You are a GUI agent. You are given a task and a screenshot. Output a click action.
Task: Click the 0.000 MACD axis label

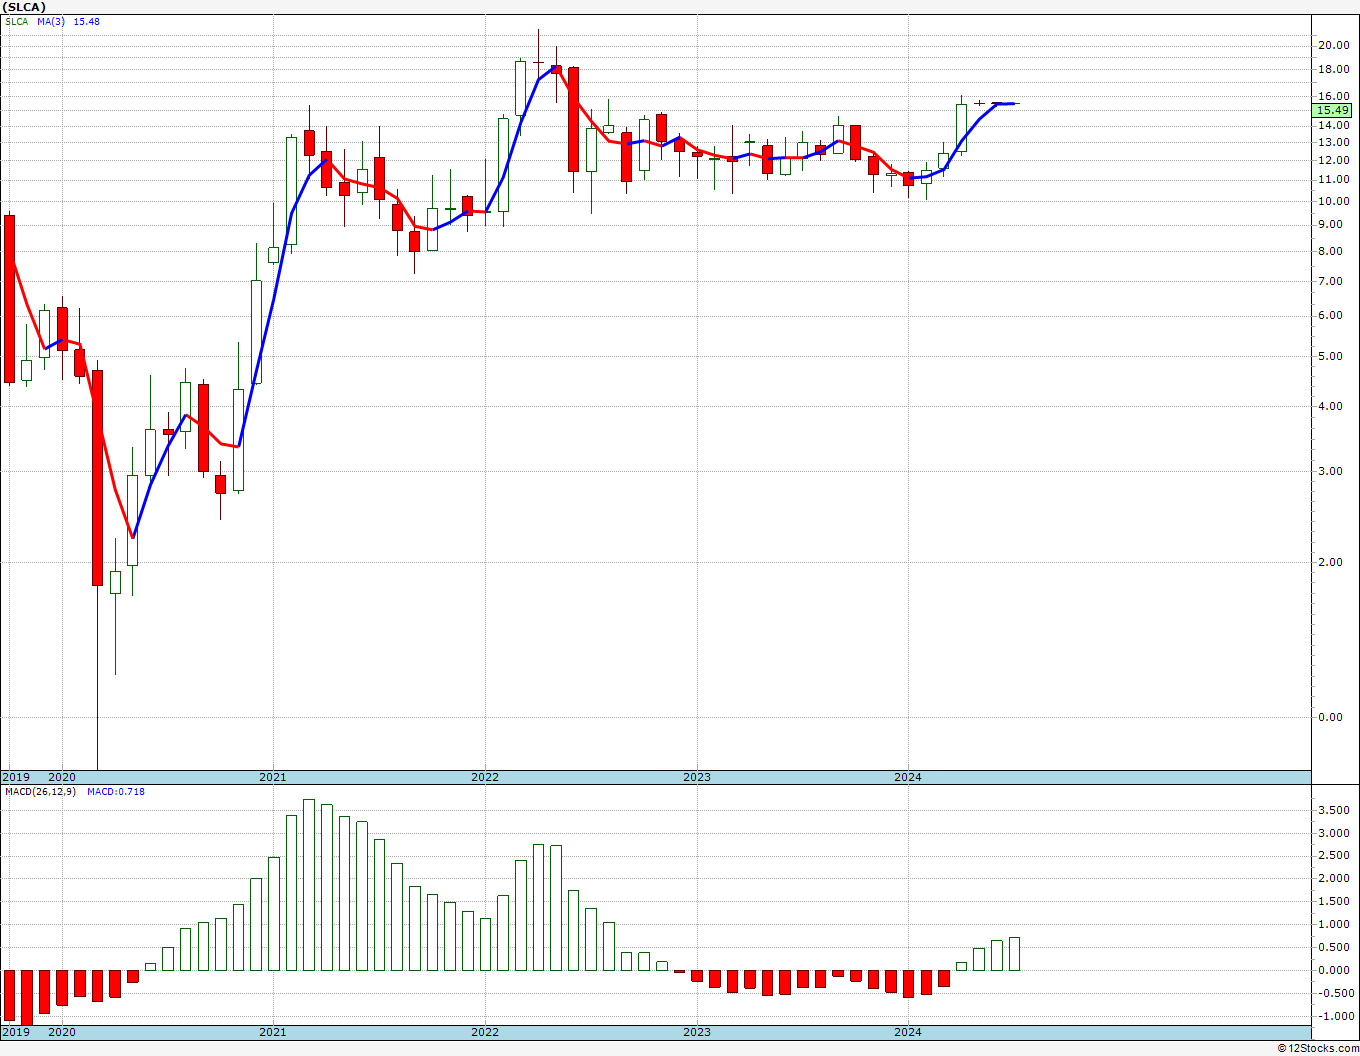pyautogui.click(x=1333, y=971)
